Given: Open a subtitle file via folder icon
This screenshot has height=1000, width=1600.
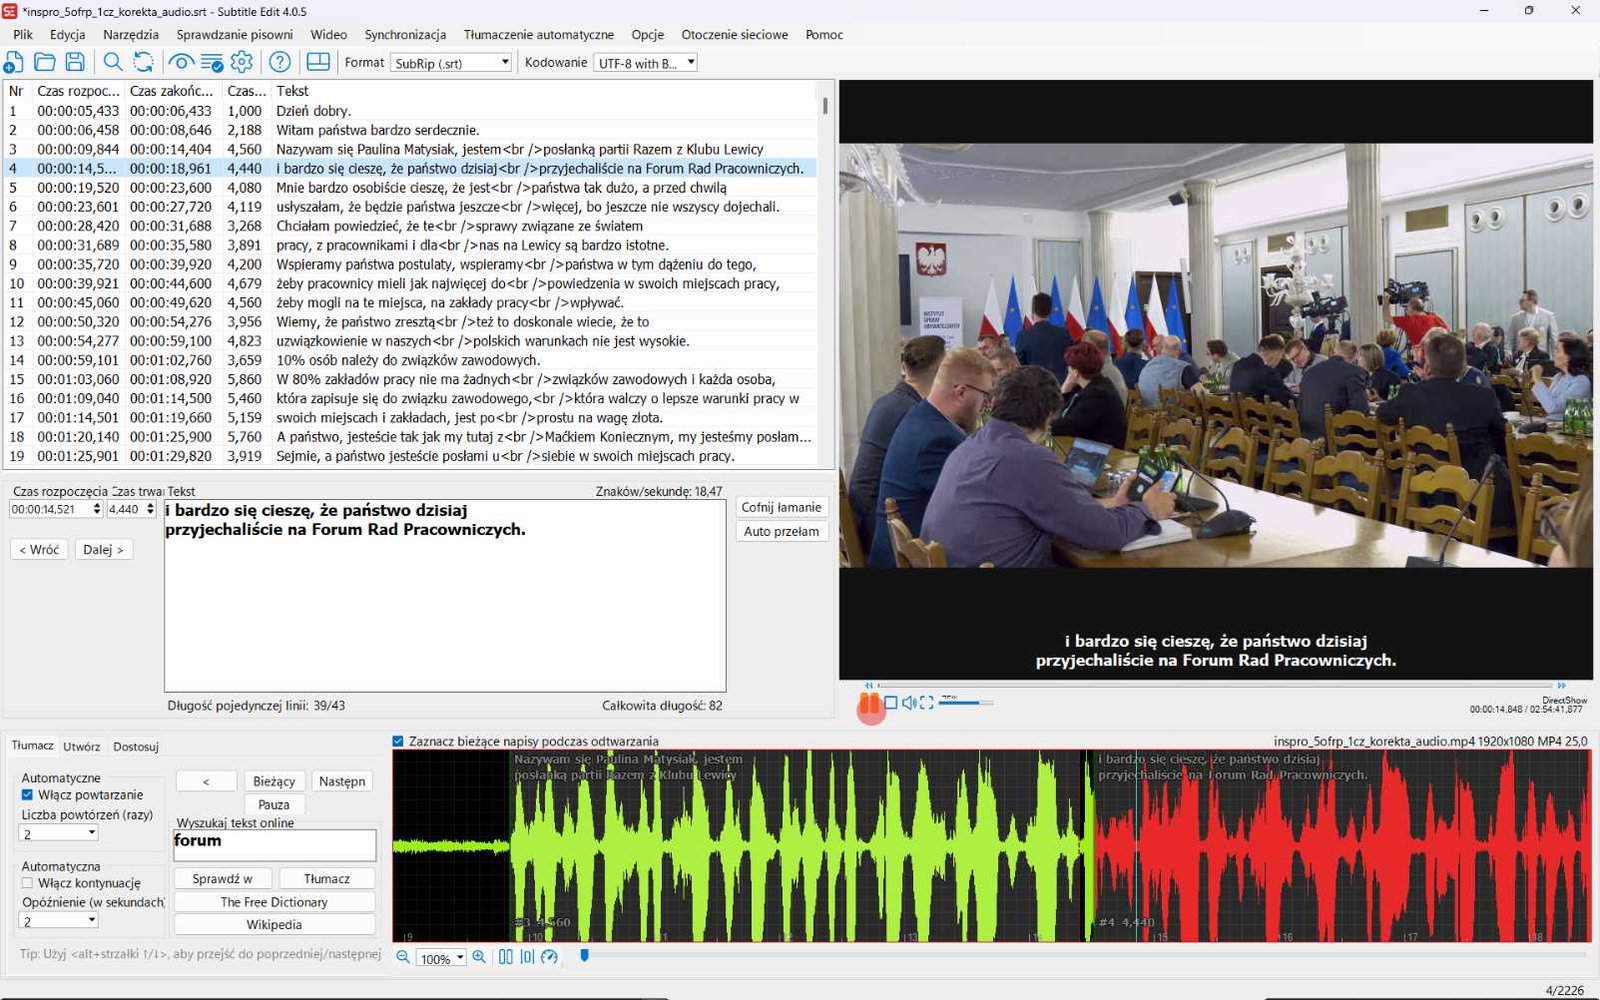Looking at the screenshot, I should pos(45,62).
